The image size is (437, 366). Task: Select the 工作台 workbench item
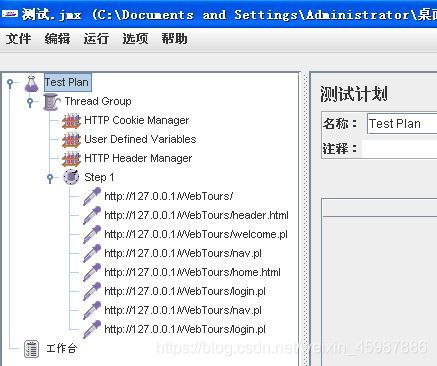tap(62, 349)
